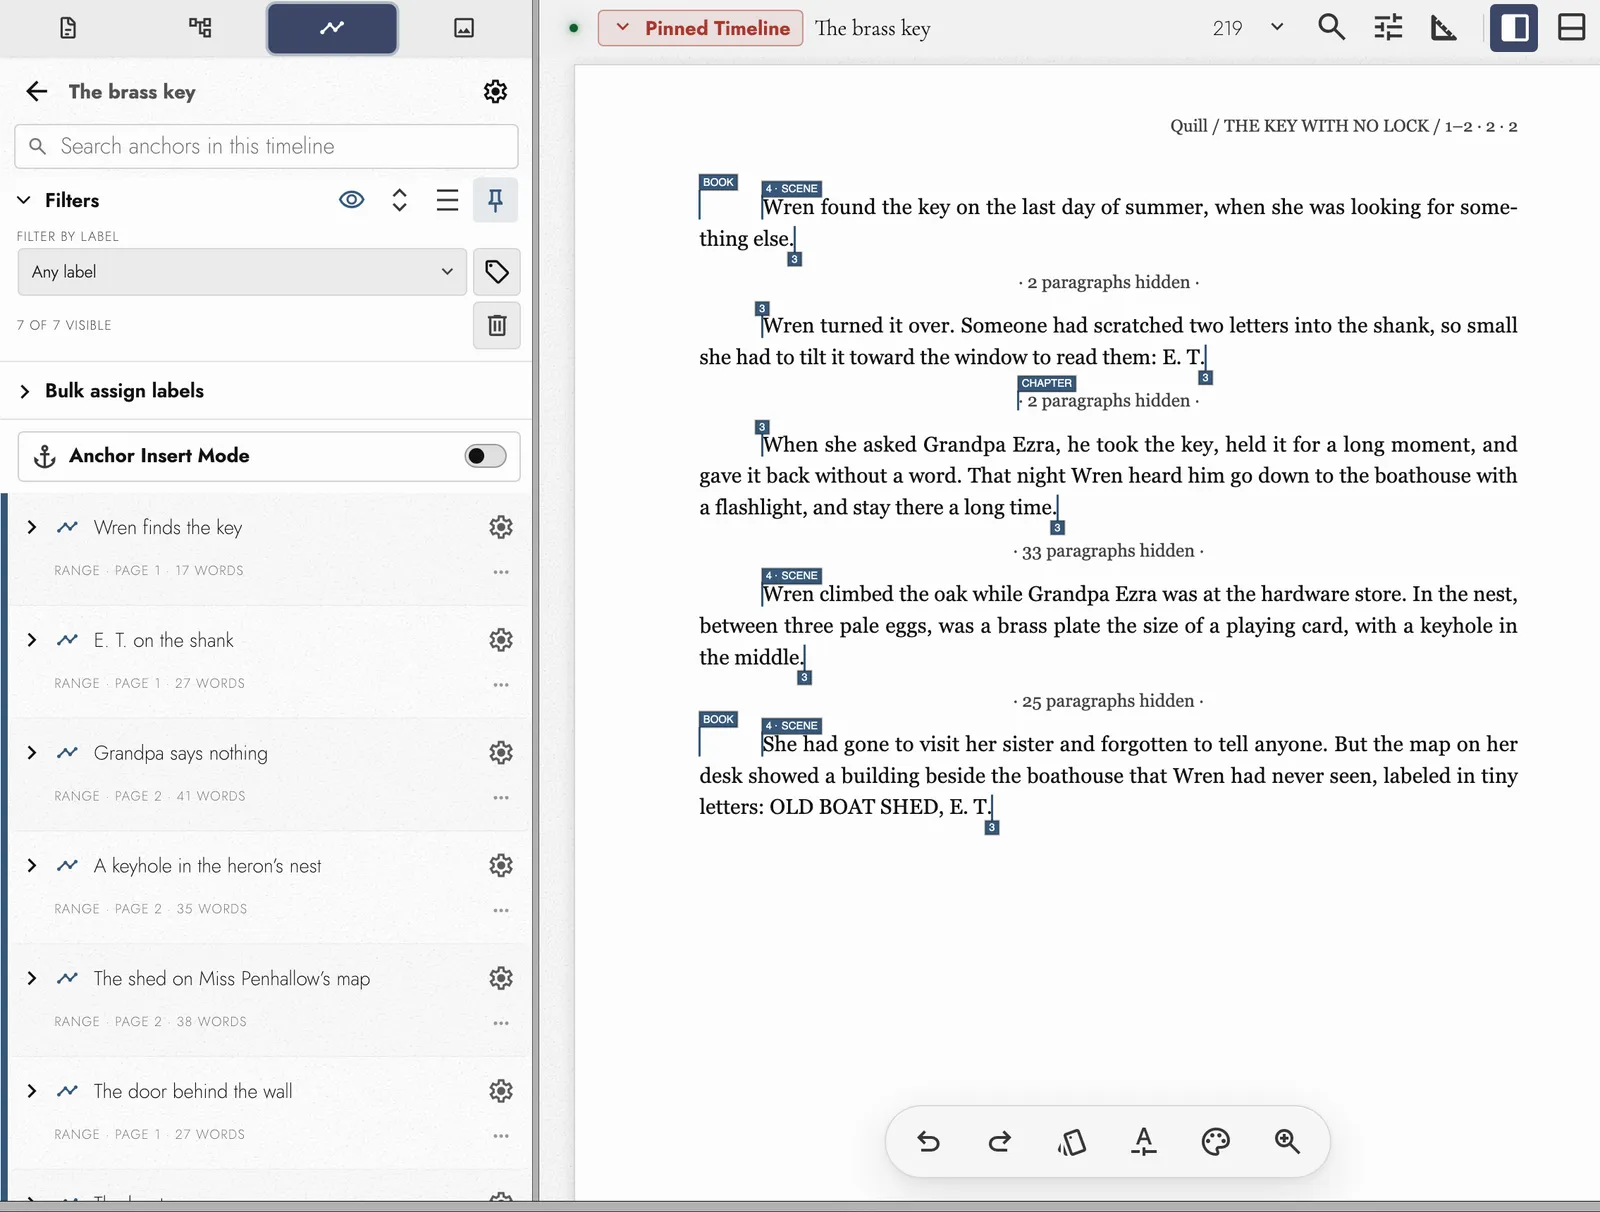Image resolution: width=1600 pixels, height=1212 pixels.
Task: Expand the Wren finds the key anchor
Action: pos(32,527)
